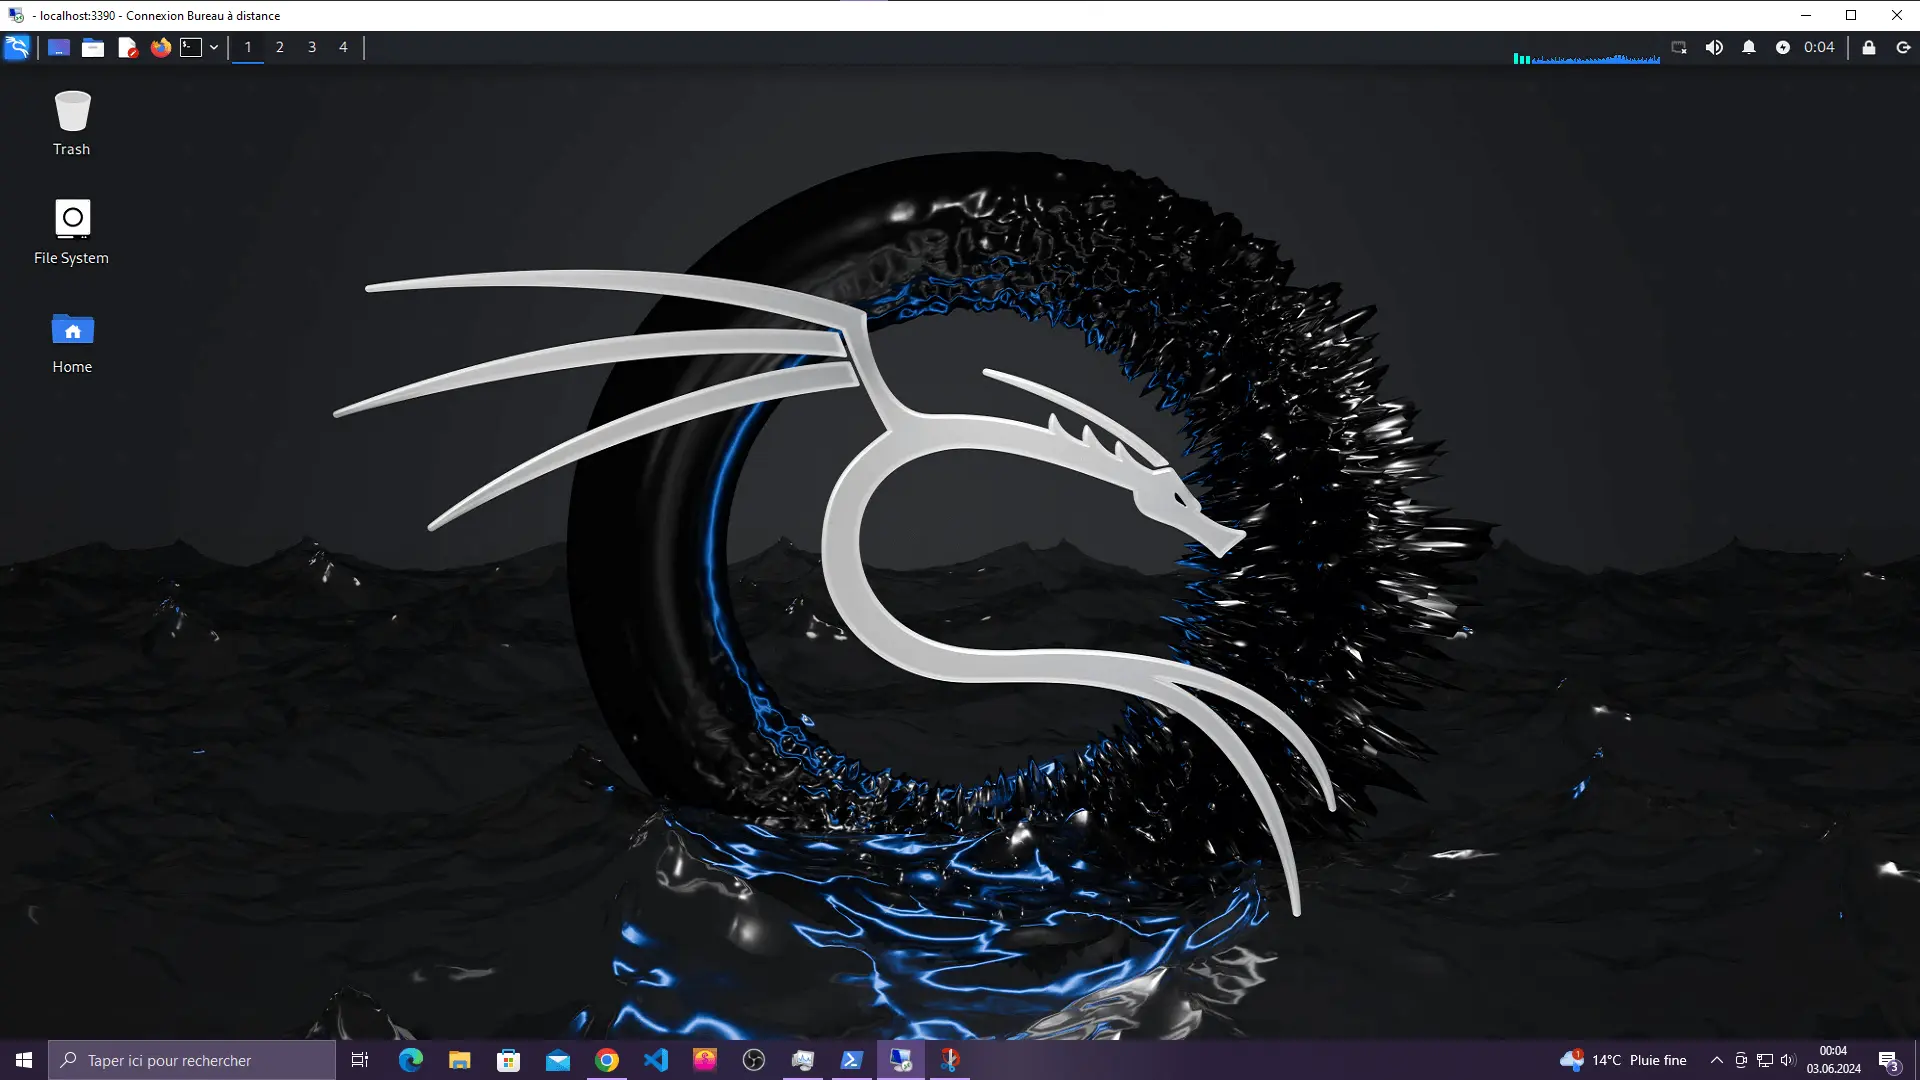Viewport: 1920px width, 1080px height.
Task: Lock the screen with padlock icon
Action: click(x=1869, y=47)
